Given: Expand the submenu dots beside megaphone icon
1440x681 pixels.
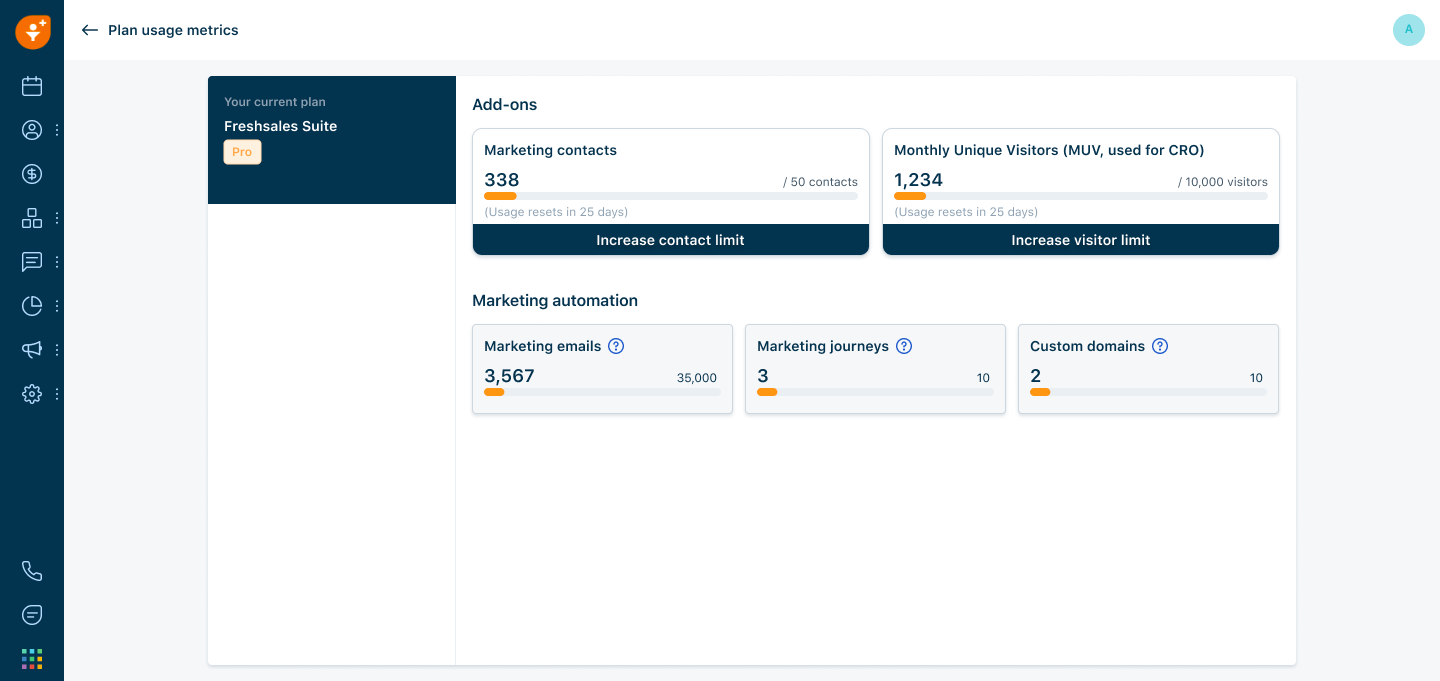Looking at the screenshot, I should tap(57, 350).
